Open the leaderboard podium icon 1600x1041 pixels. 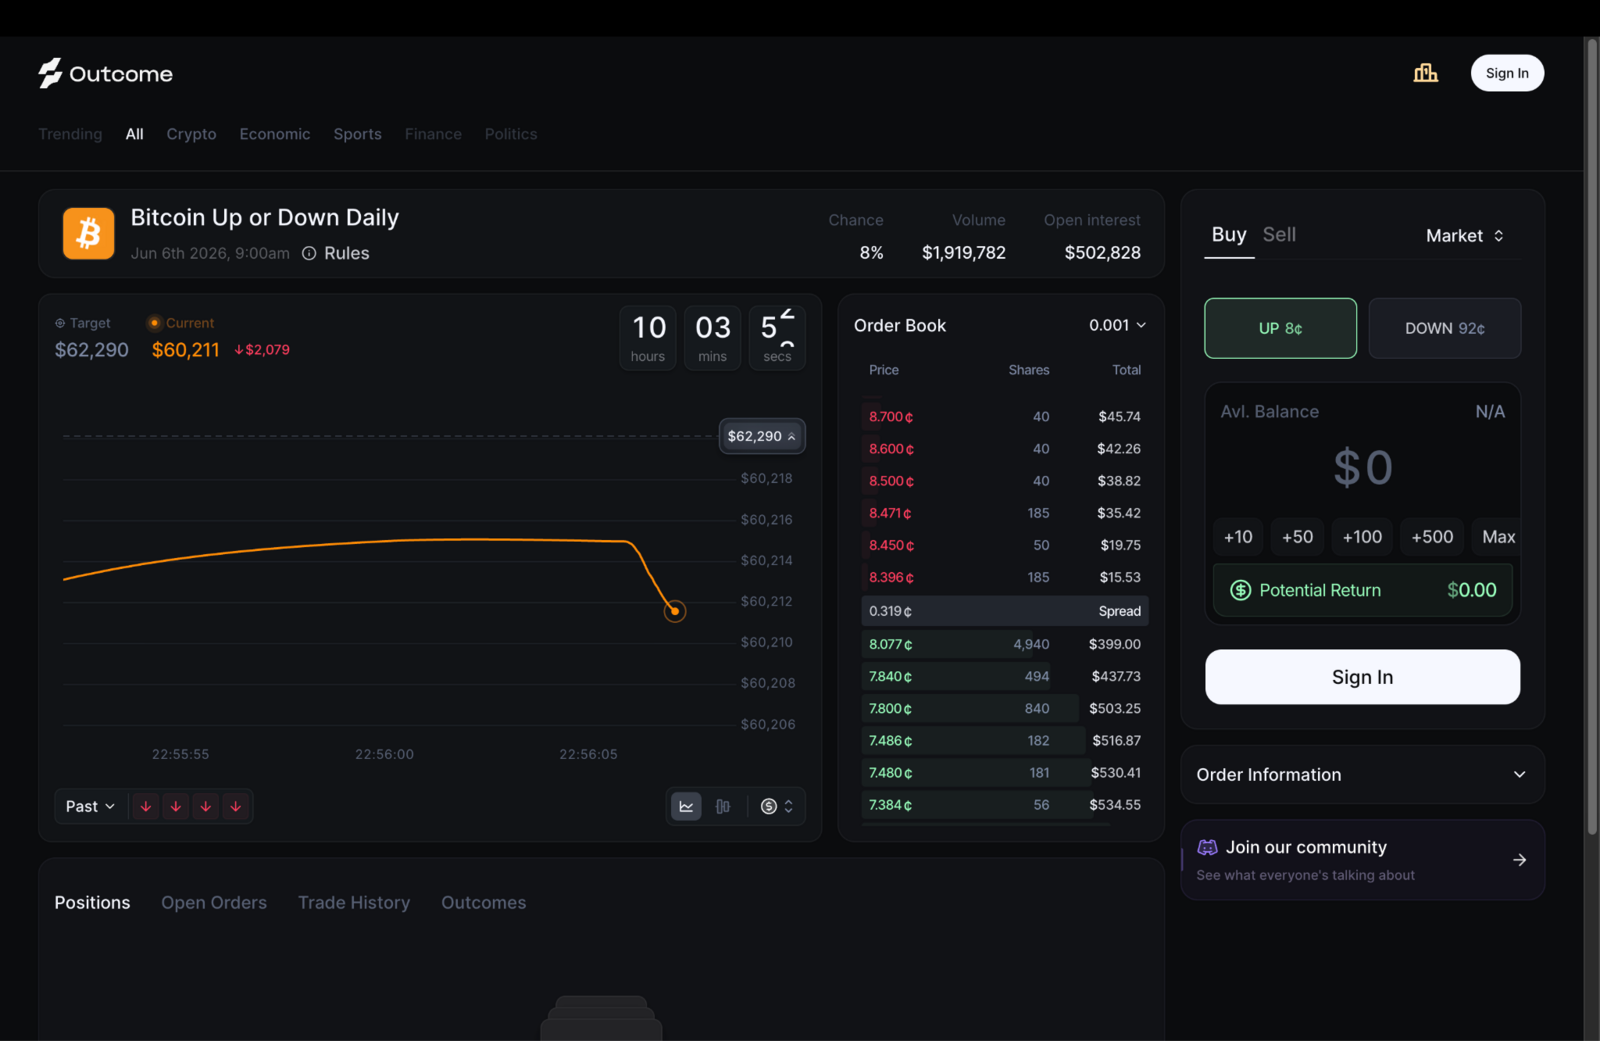tap(1425, 73)
